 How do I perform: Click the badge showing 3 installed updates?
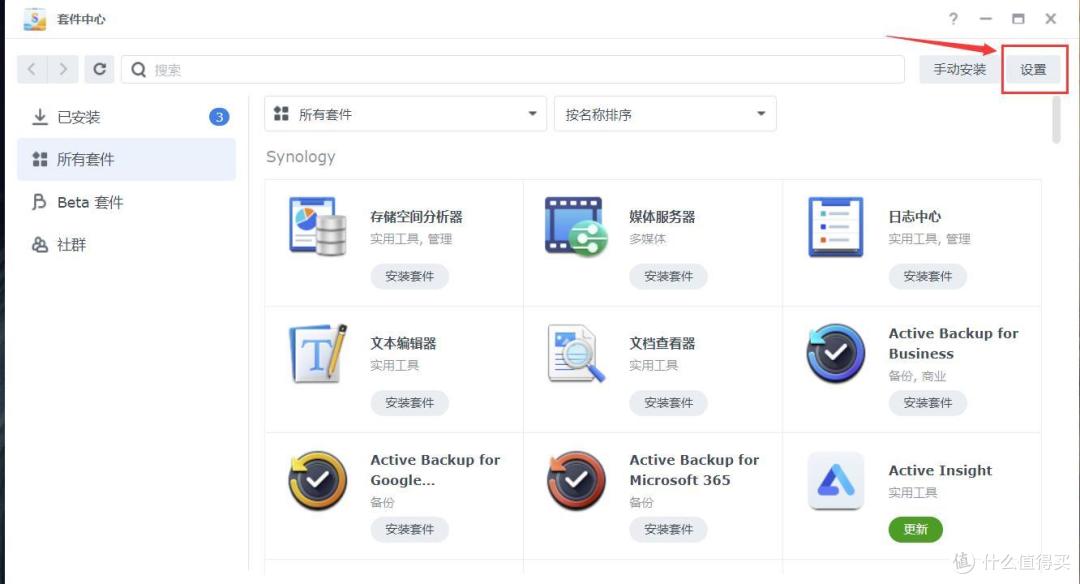(x=219, y=117)
